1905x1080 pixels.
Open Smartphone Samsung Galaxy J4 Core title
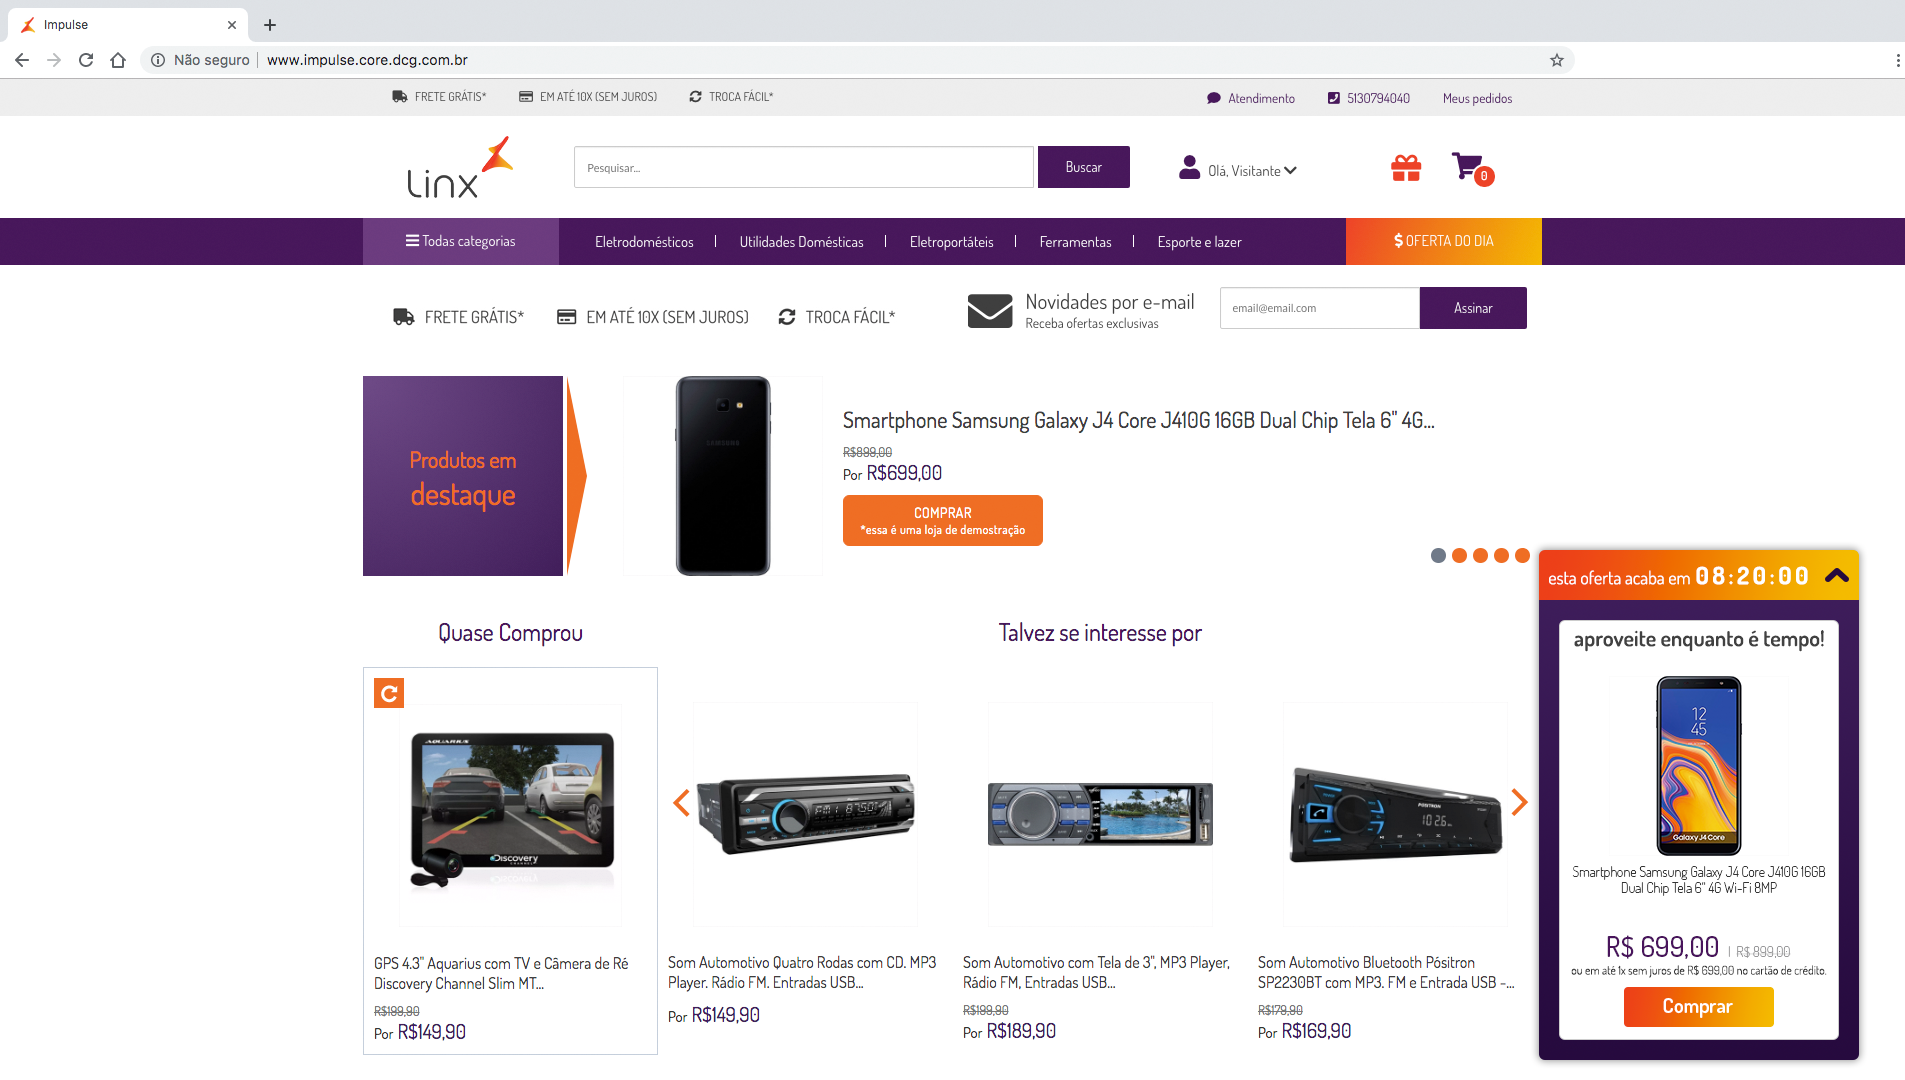(1138, 420)
